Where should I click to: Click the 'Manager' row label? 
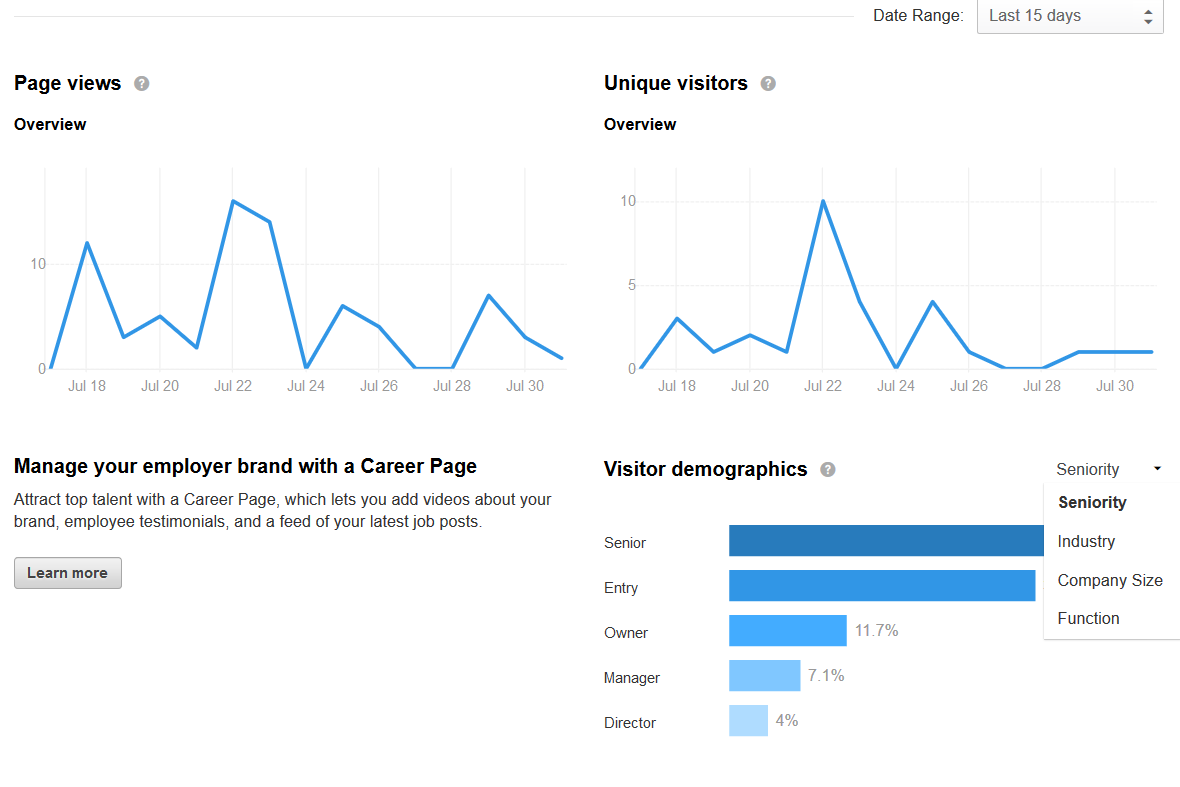pyautogui.click(x=631, y=679)
